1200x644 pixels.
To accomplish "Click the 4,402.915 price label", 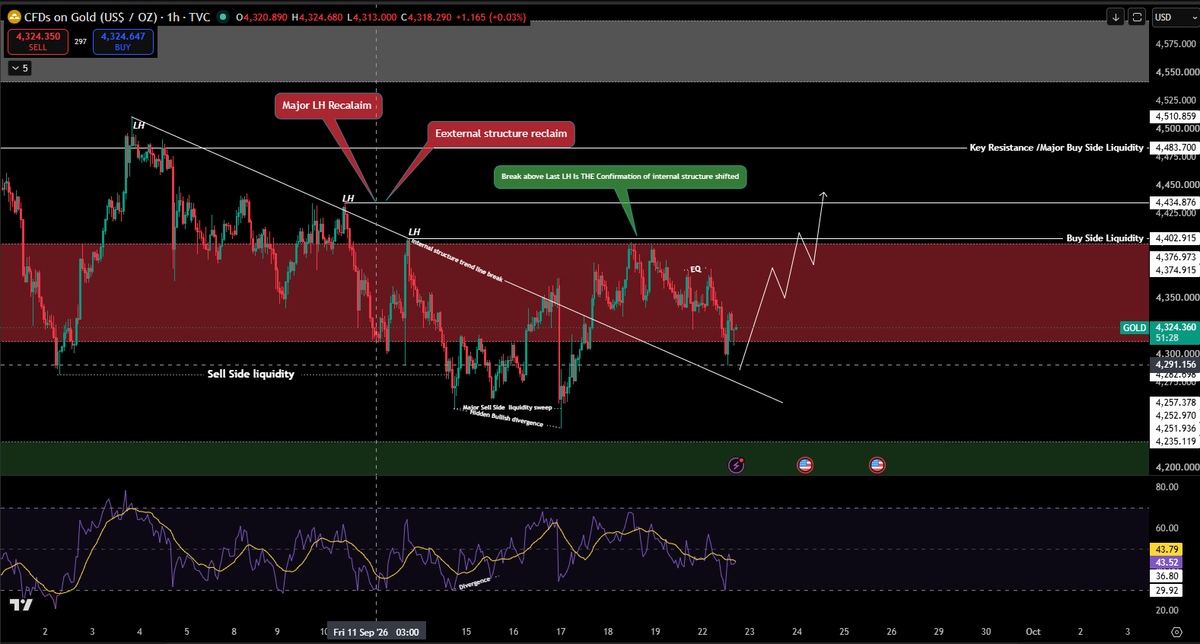I will (x=1175, y=239).
